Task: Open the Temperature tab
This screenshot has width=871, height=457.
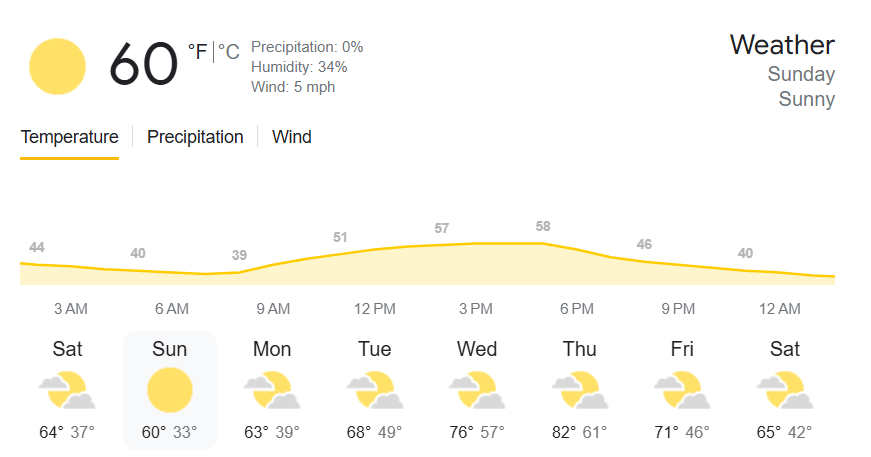Action: (x=69, y=137)
